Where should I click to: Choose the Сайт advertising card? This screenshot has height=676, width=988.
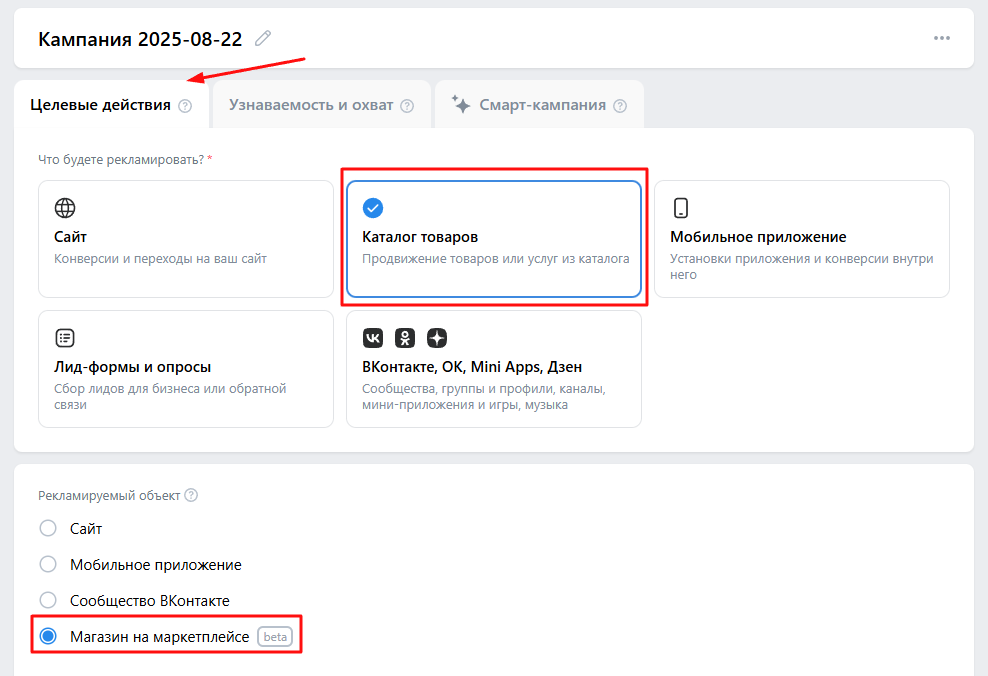[x=186, y=239]
